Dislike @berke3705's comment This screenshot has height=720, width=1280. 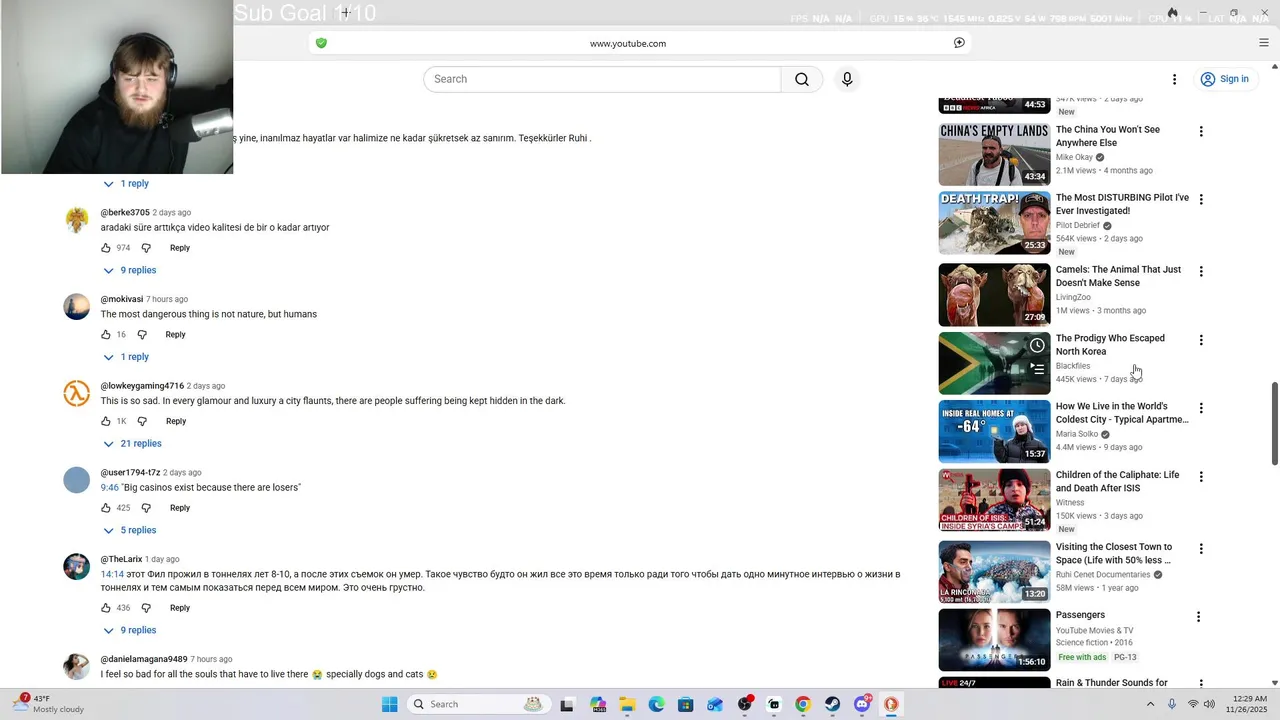146,248
